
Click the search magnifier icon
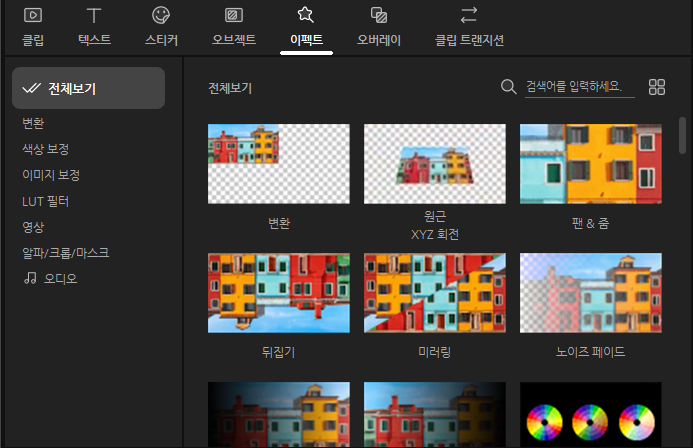[x=509, y=87]
